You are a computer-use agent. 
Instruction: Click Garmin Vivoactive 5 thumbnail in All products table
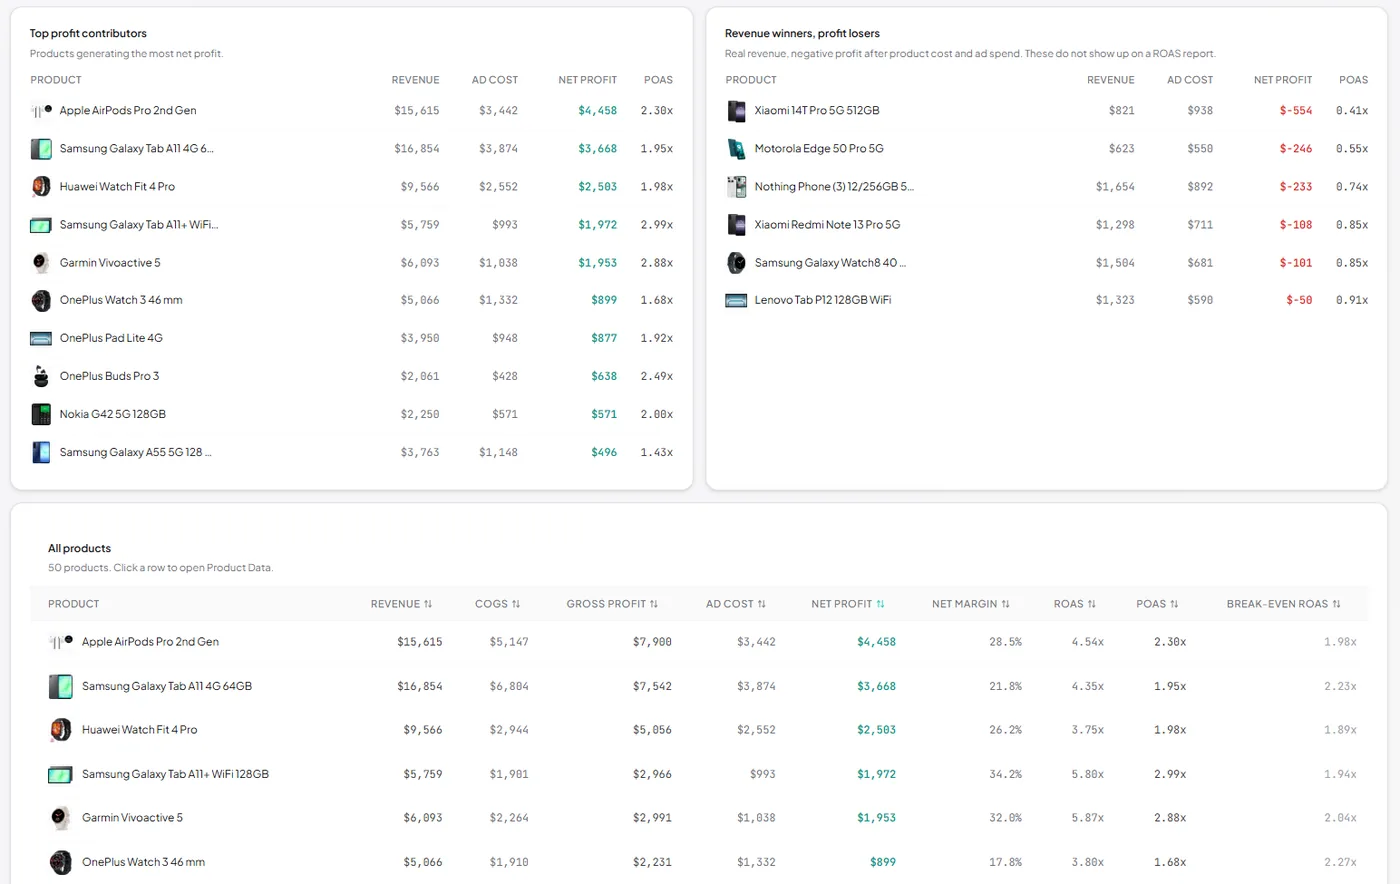pyautogui.click(x=60, y=818)
